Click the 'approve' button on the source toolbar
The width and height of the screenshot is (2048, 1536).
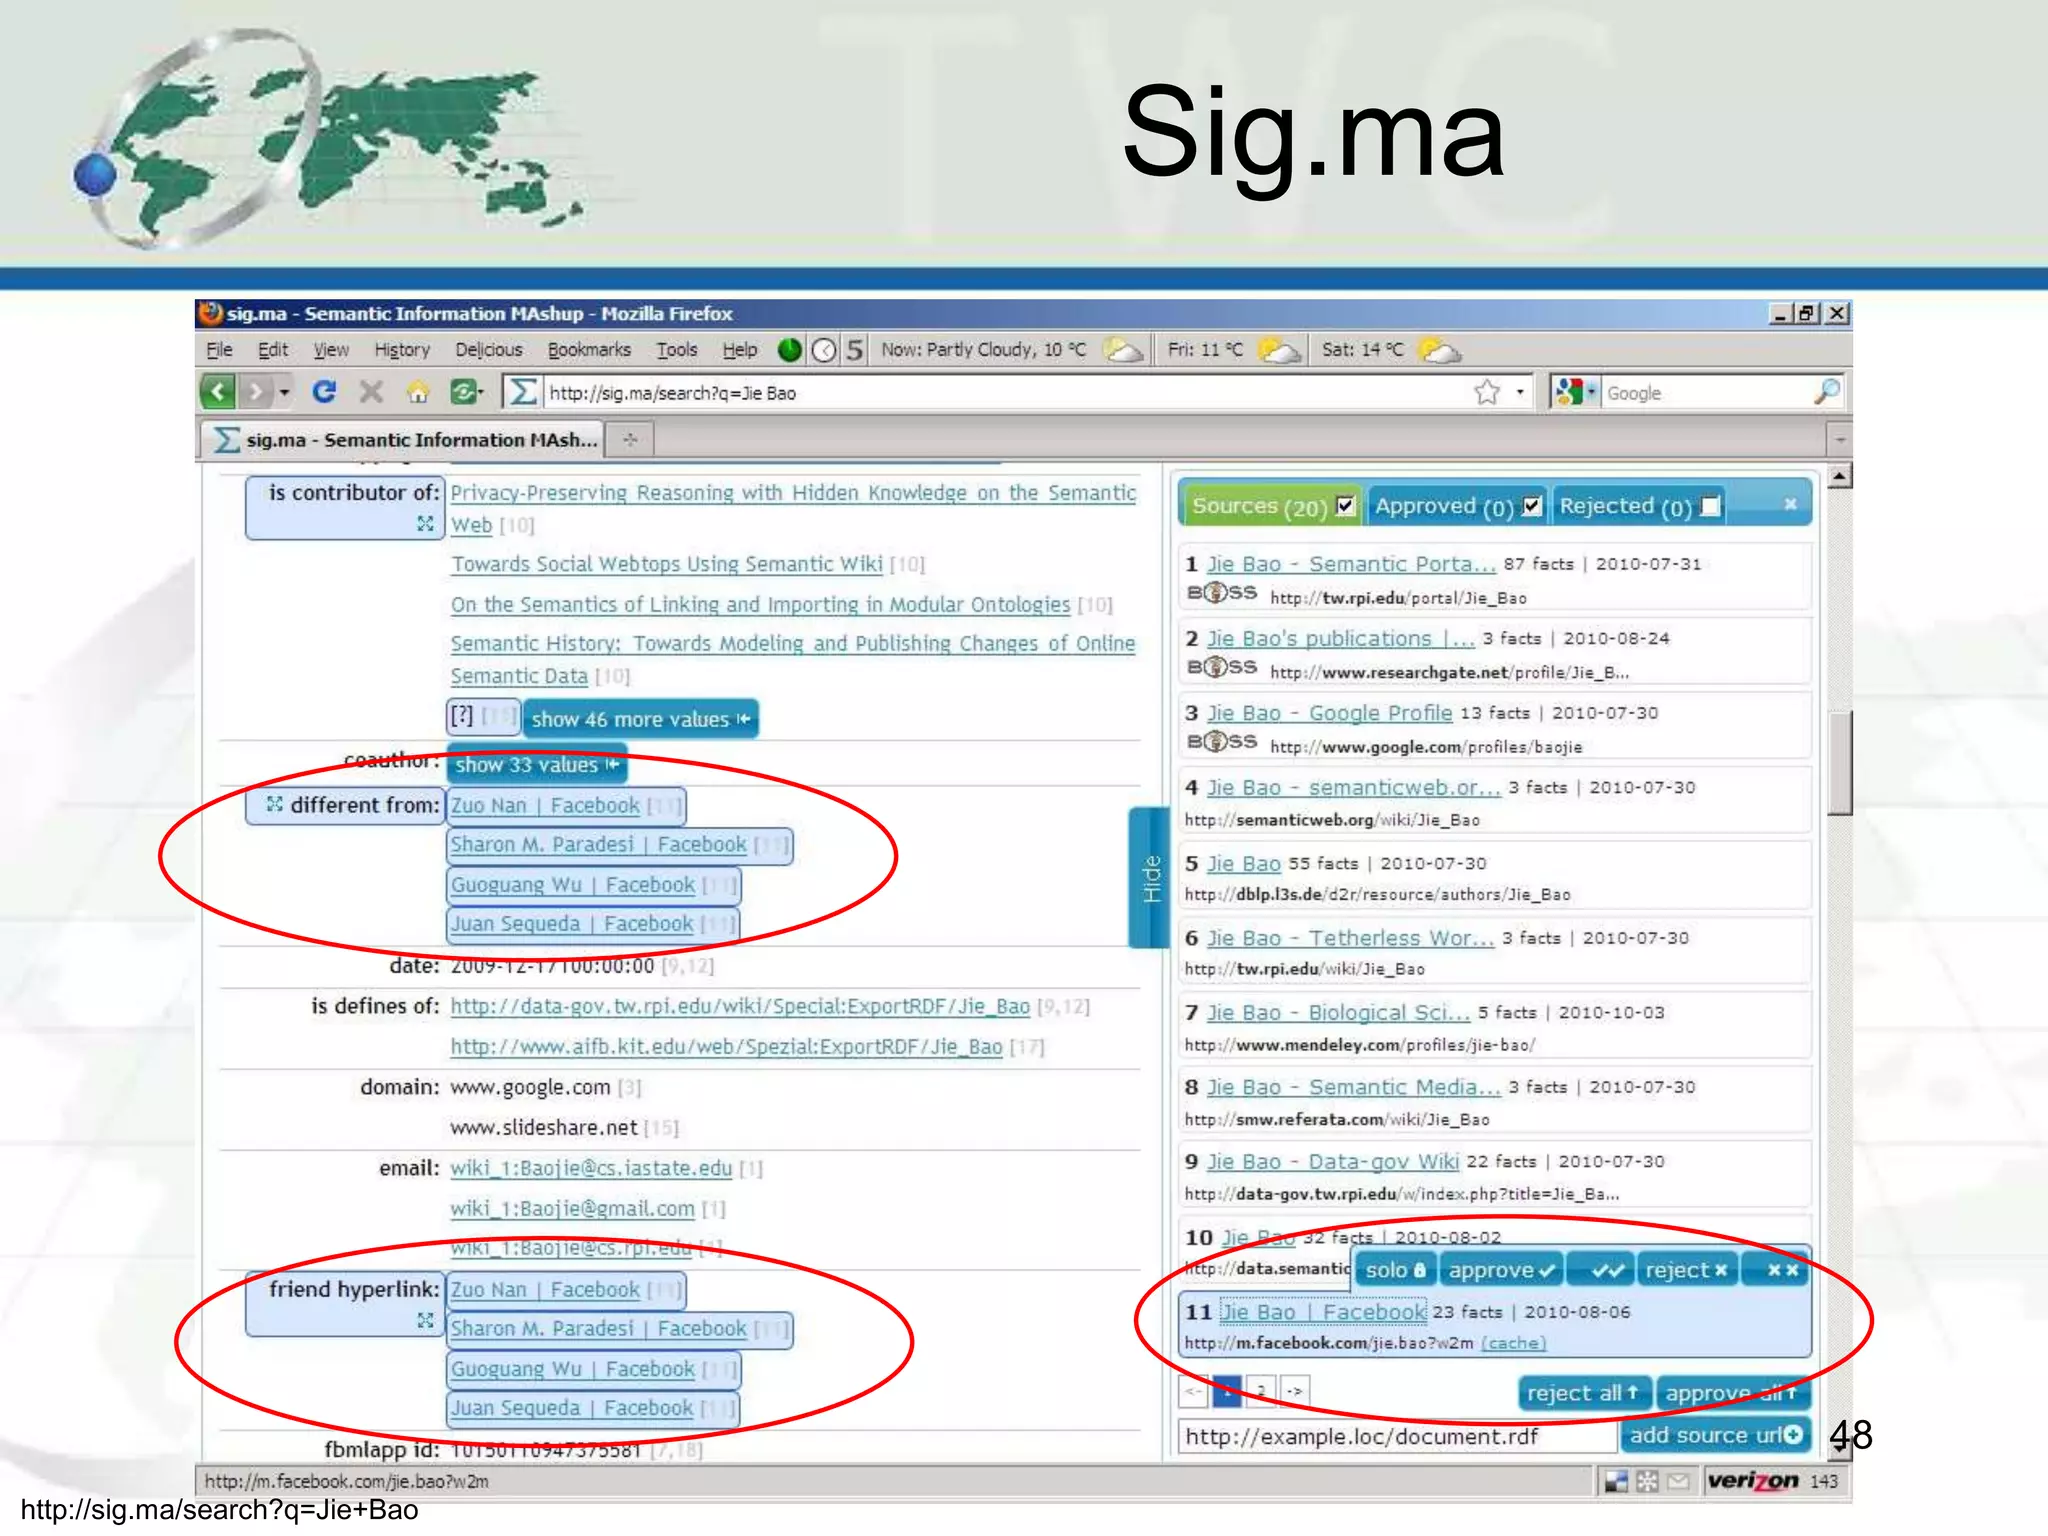click(x=1502, y=1270)
